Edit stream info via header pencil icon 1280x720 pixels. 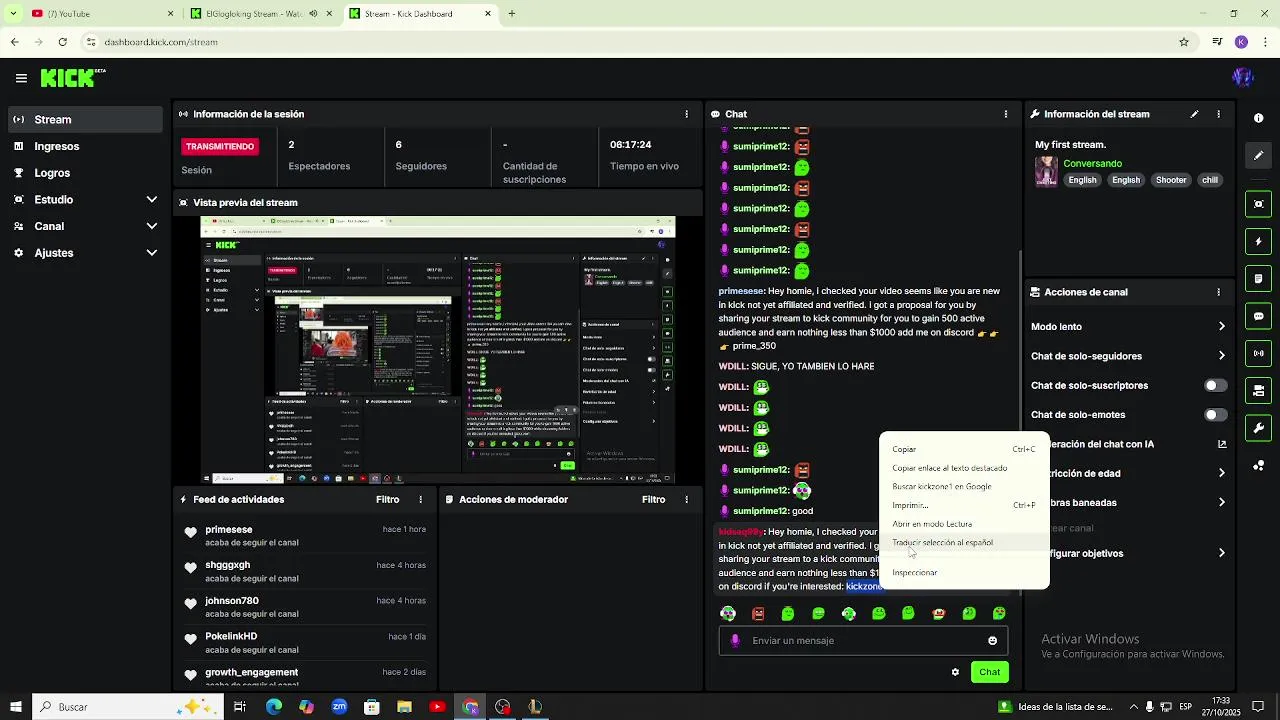click(1194, 114)
